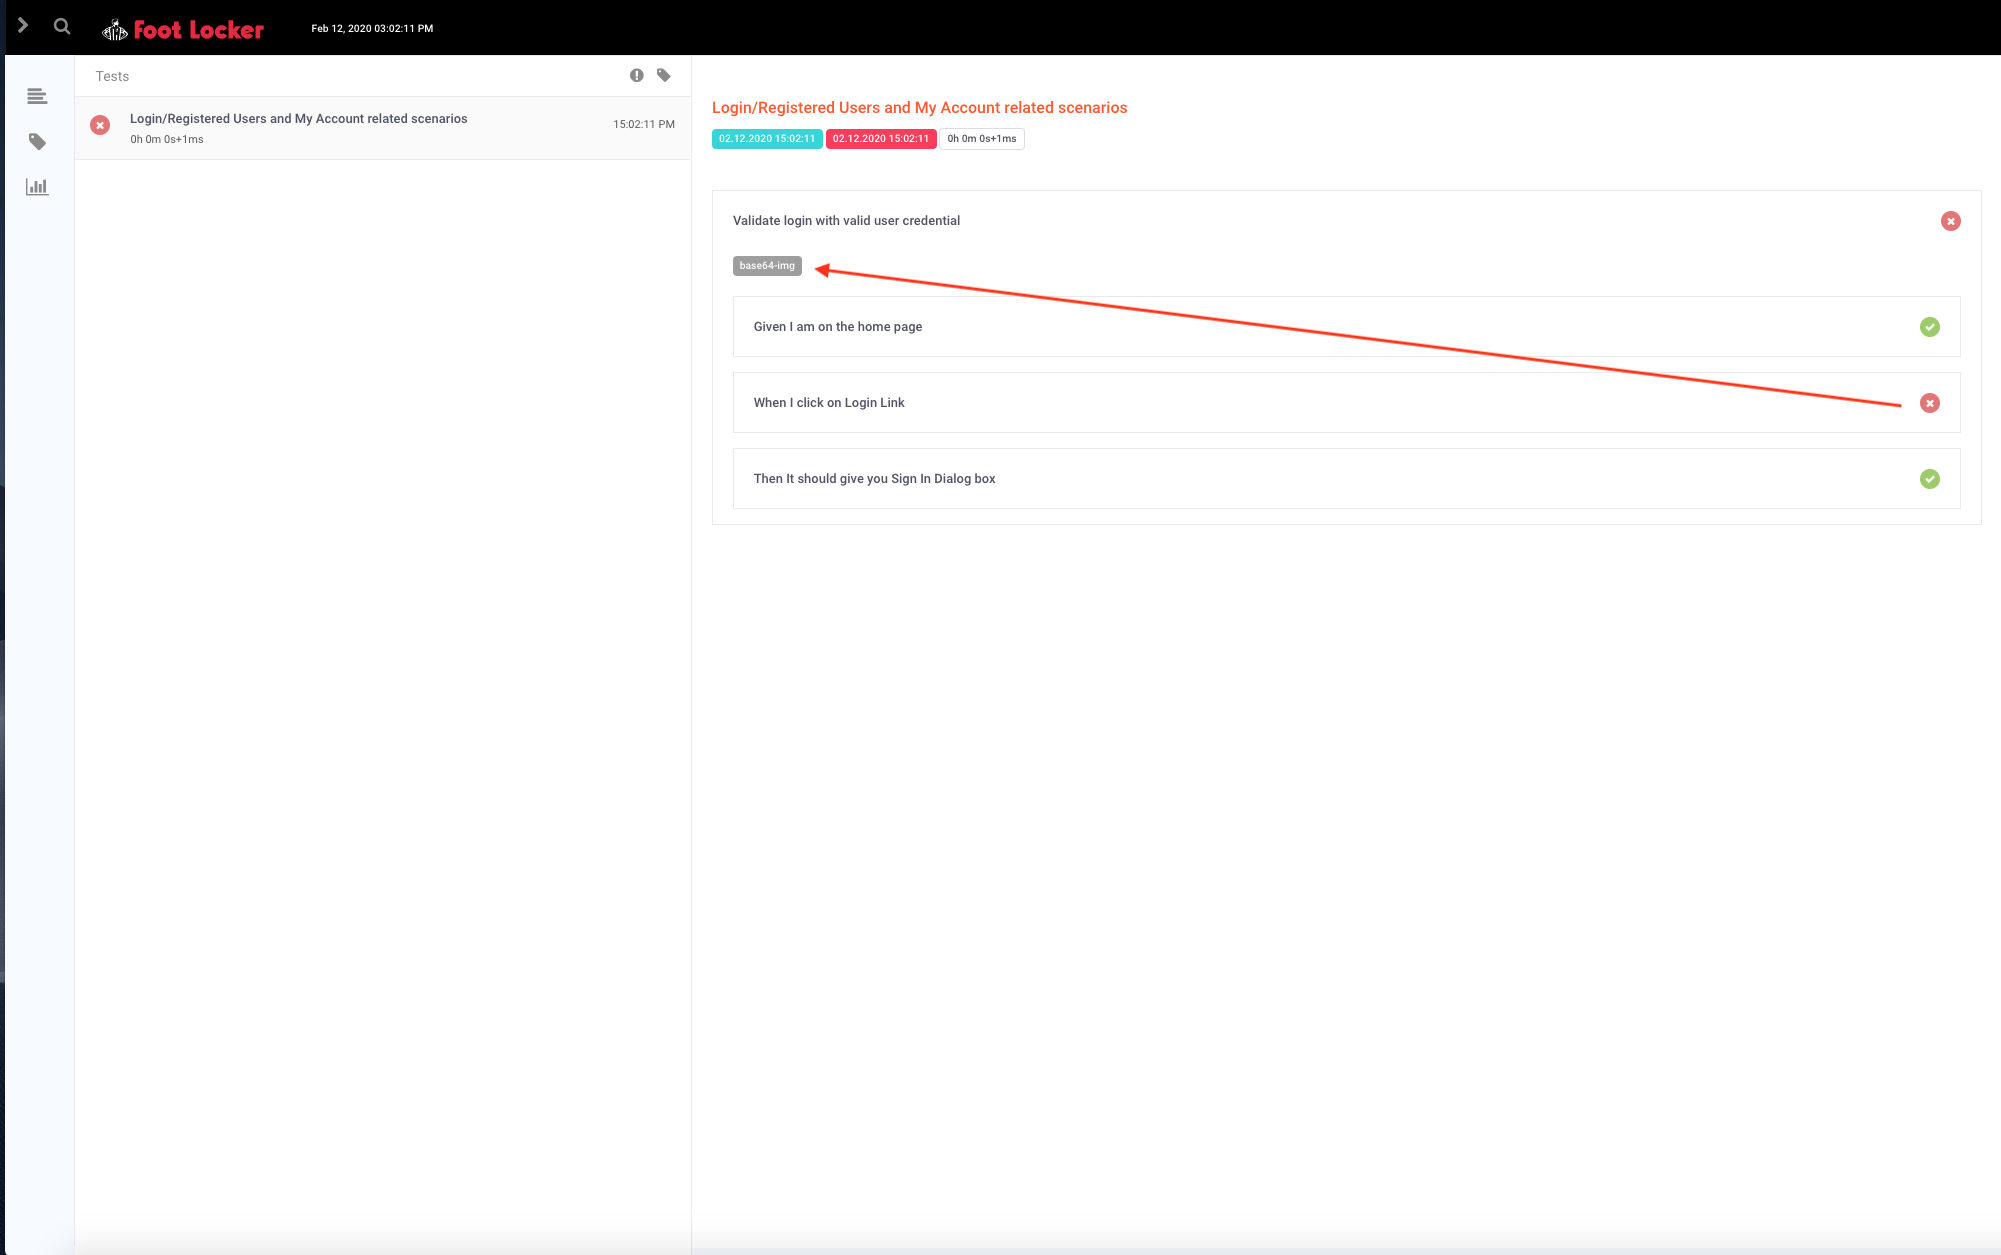This screenshot has height=1255, width=2001.
Task: Open the Dashboard bar-chart icon
Action: tap(37, 187)
